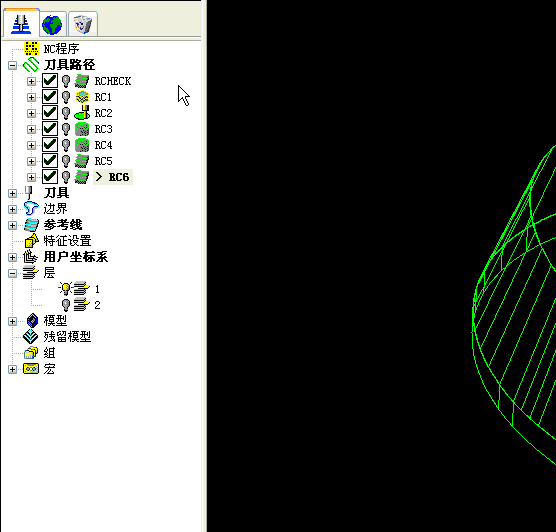Open the globe browser tab

(x=52, y=24)
